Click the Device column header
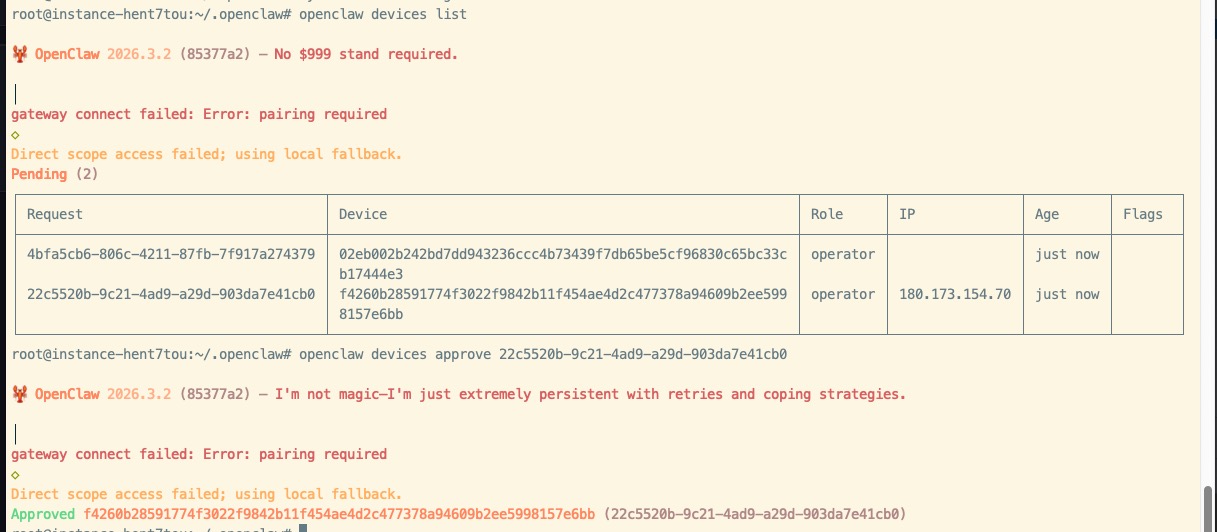The image size is (1217, 532). tap(363, 214)
